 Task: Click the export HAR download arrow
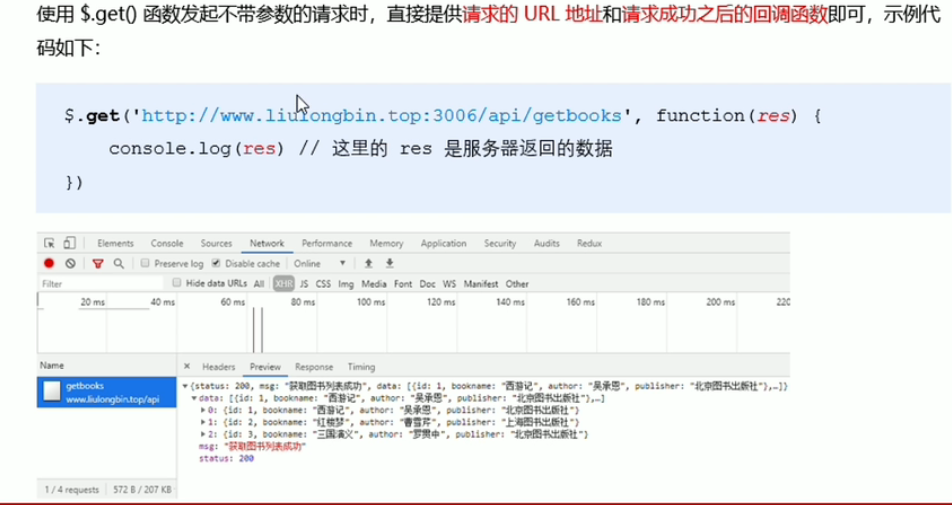point(389,264)
